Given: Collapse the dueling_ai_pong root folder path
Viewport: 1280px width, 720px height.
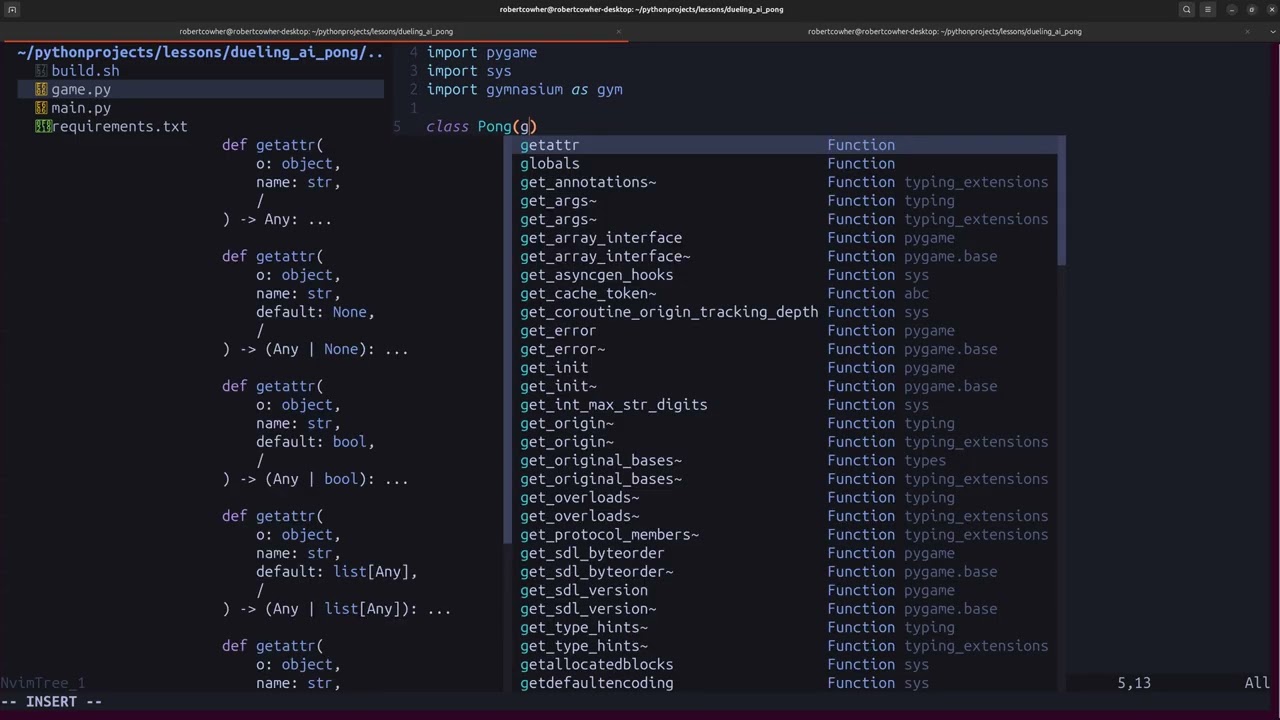Looking at the screenshot, I should pyautogui.click(x=200, y=52).
